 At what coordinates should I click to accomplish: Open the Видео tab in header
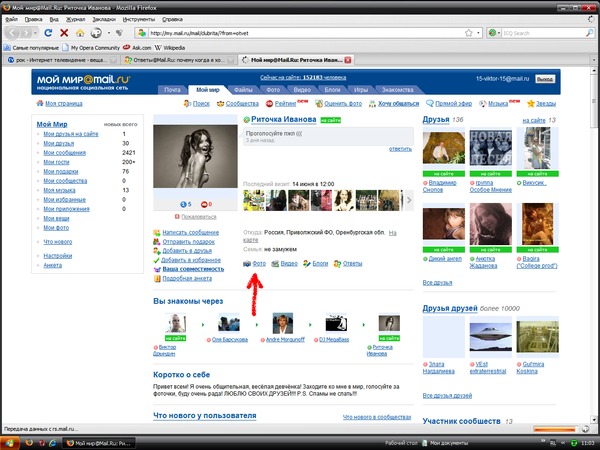click(x=302, y=90)
